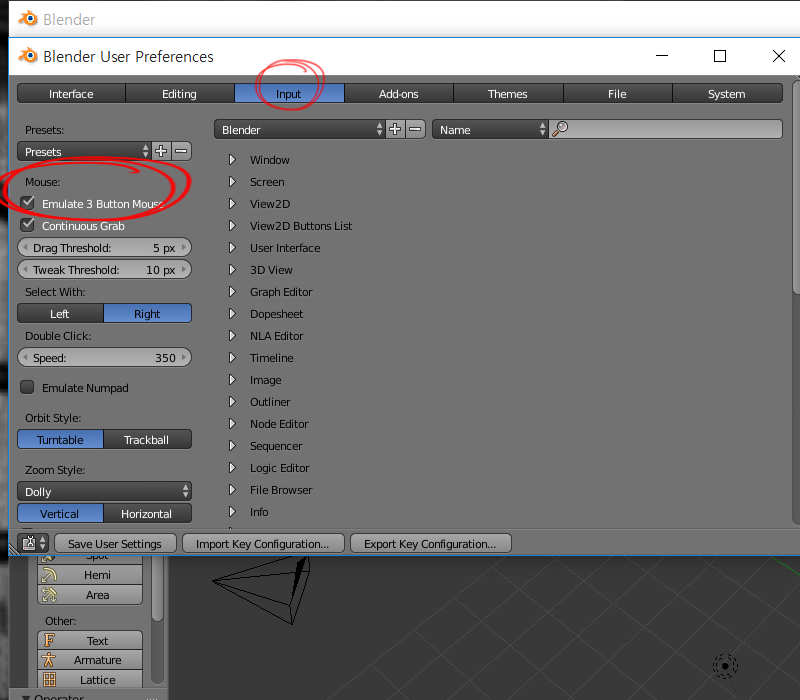Click the add preset plus icon
This screenshot has width=800, height=700.
(x=161, y=152)
